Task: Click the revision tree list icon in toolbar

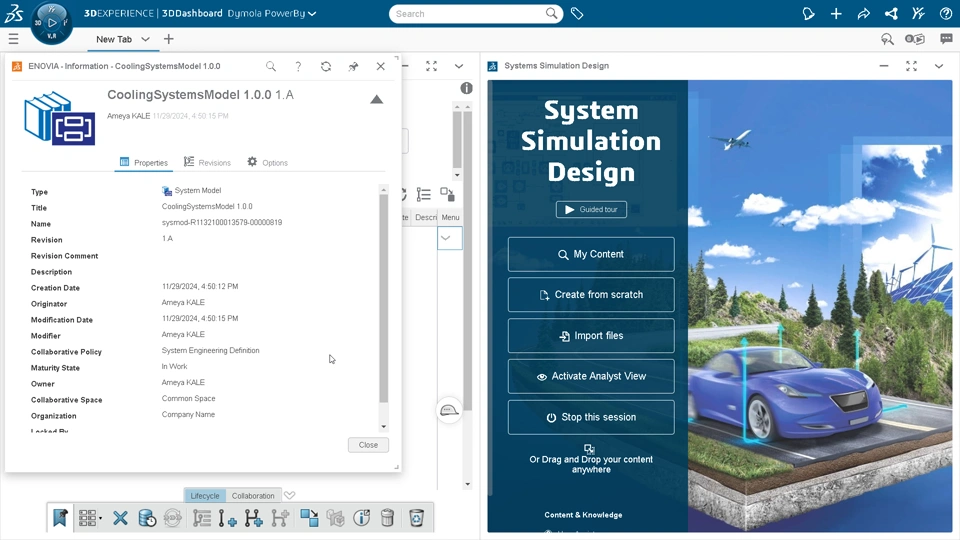Action: [201, 518]
